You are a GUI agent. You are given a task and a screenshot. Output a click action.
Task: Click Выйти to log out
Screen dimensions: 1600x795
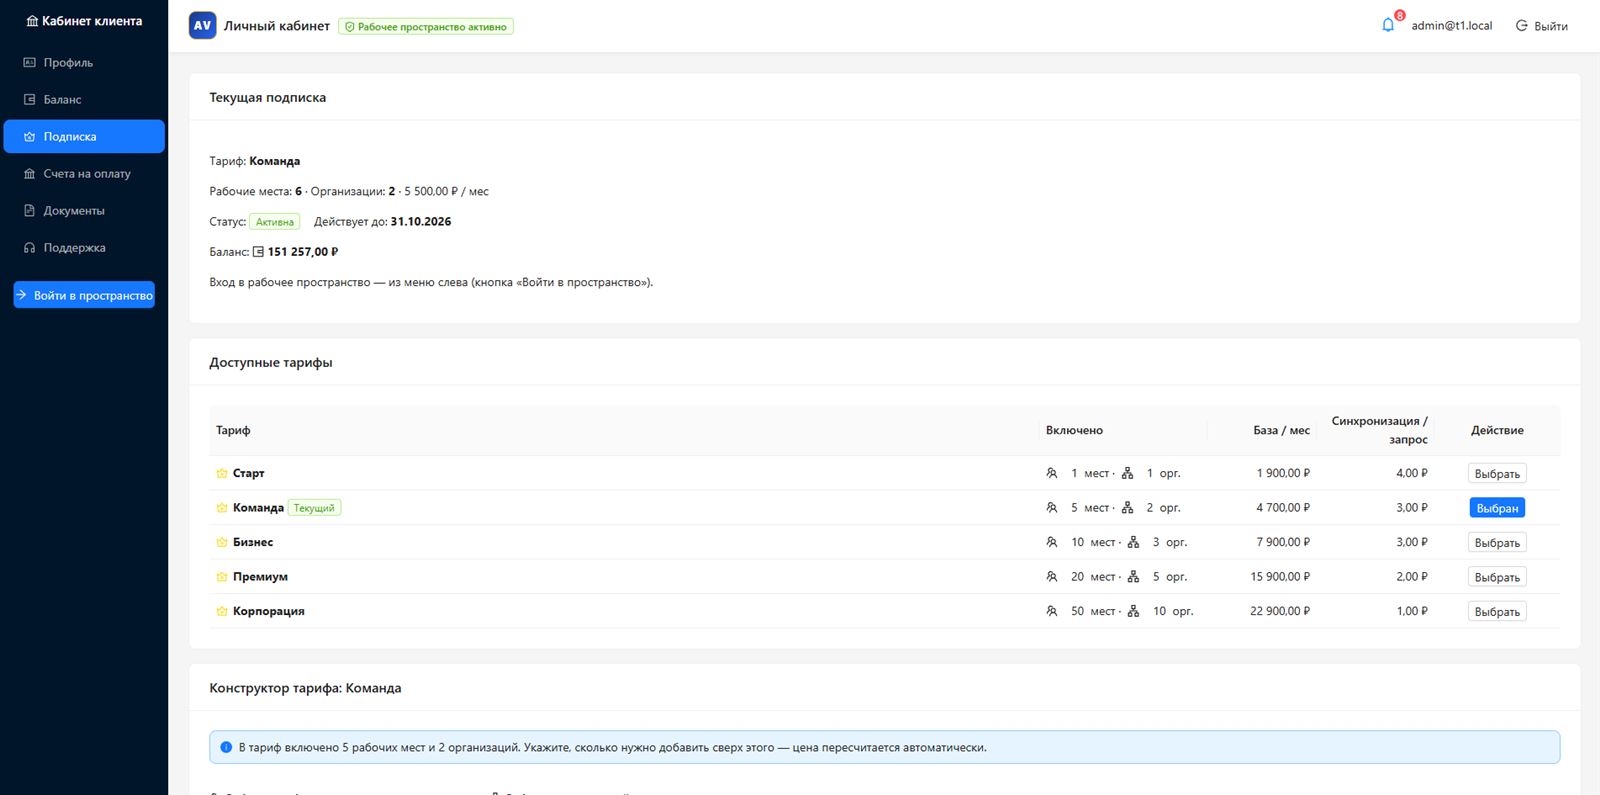(1542, 26)
